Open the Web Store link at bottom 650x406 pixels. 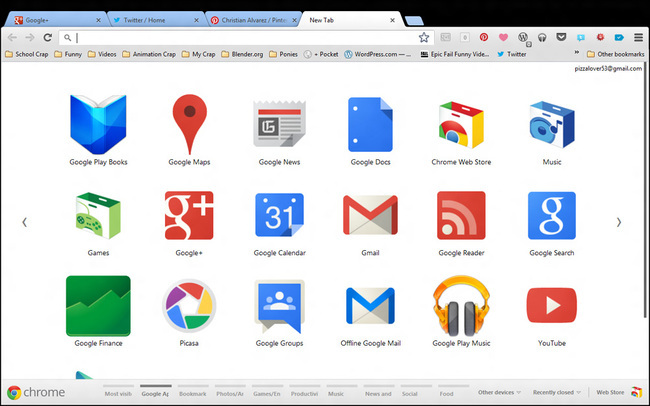[619, 392]
